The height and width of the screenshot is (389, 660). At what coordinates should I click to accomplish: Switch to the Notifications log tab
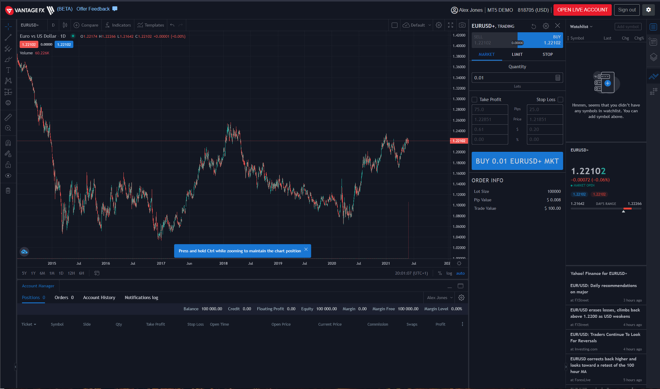[x=141, y=297]
